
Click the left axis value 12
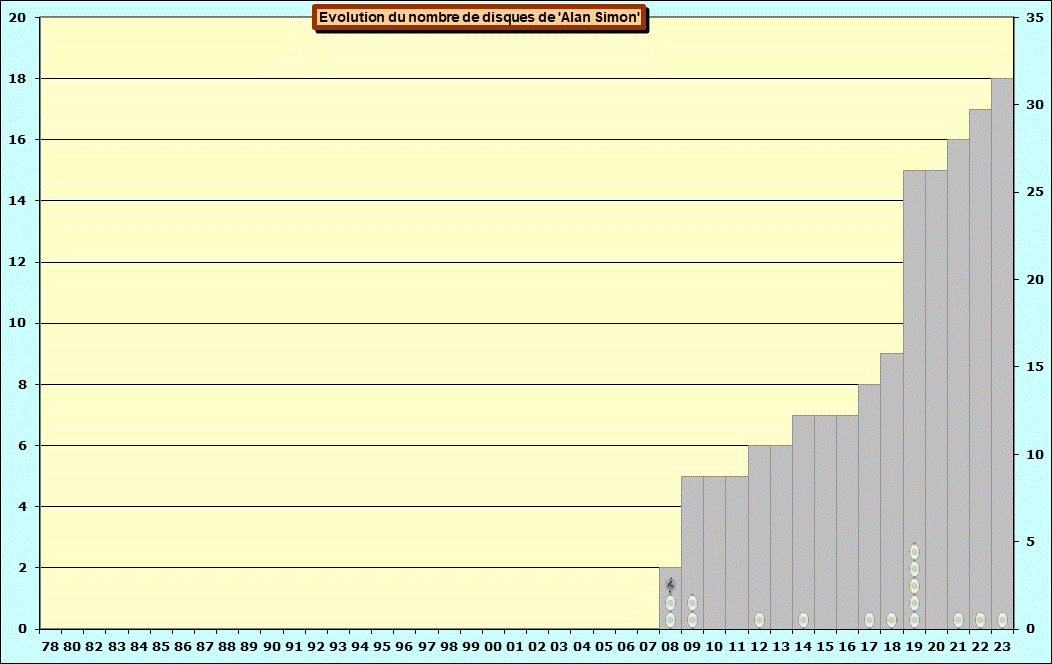17,262
